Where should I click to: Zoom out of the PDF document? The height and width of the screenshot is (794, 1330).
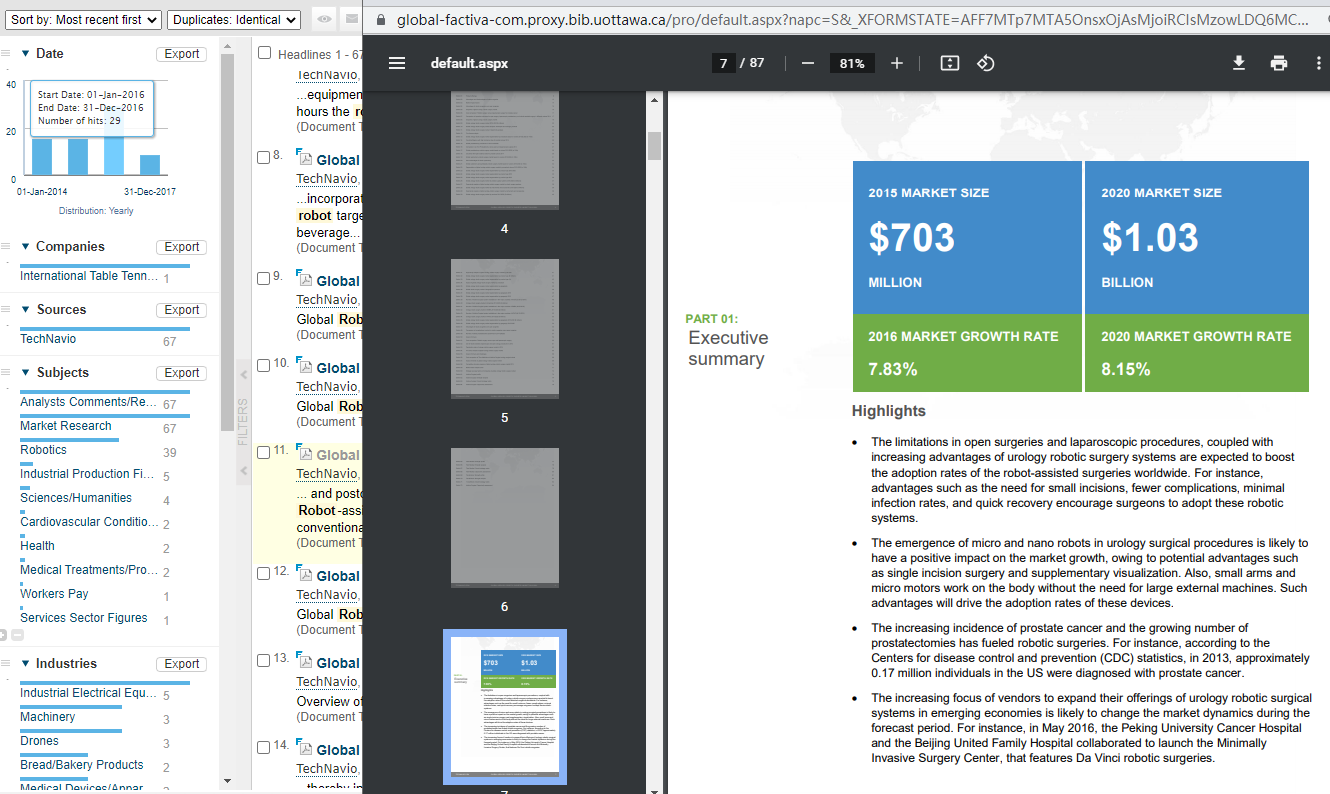click(x=807, y=63)
